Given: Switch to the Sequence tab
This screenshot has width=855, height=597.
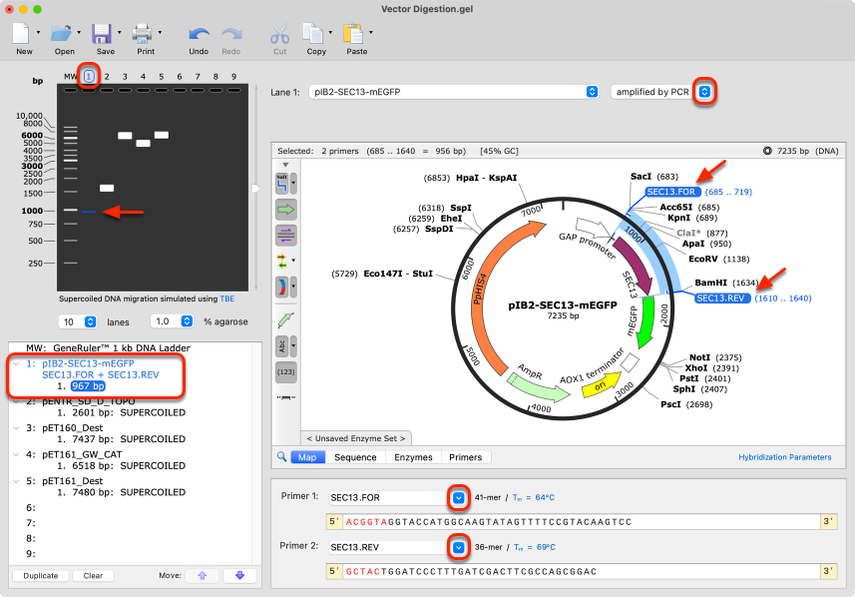Looking at the screenshot, I should coord(356,457).
